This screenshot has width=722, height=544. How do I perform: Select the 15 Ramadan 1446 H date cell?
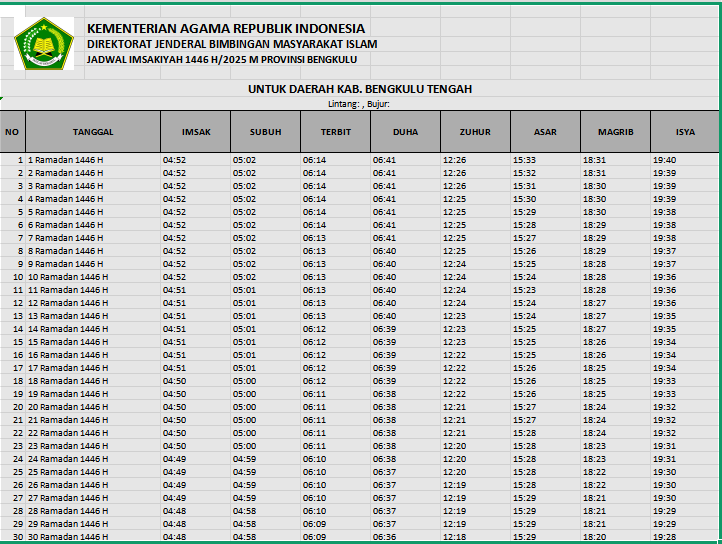tap(67, 342)
